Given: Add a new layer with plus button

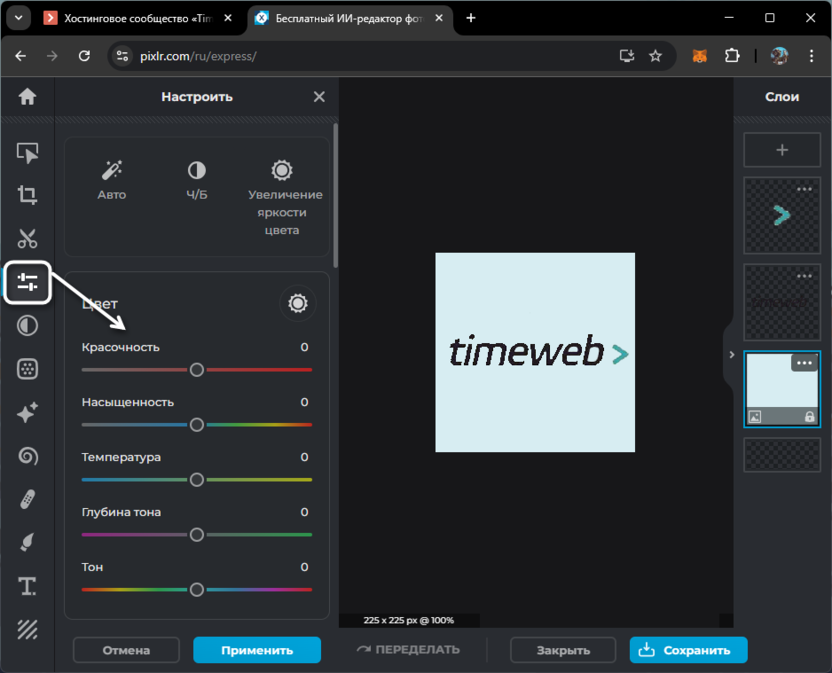Looking at the screenshot, I should point(782,150).
